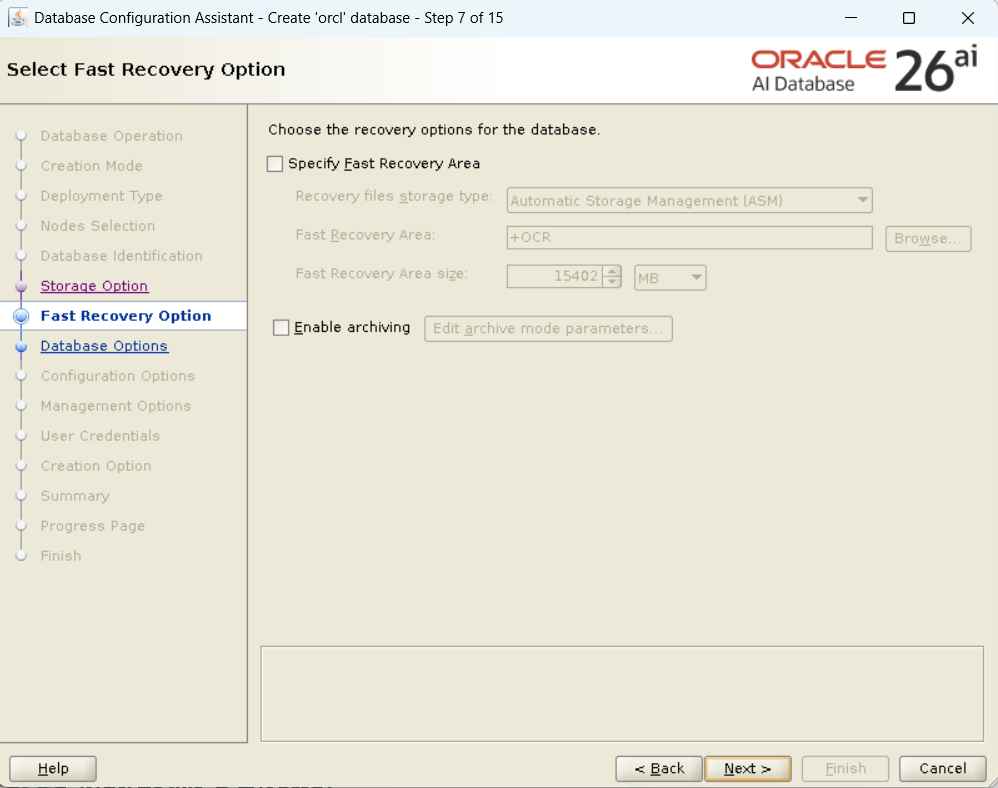This screenshot has height=788, width=998.
Task: Open Help for this wizard step
Action: pyautogui.click(x=53, y=768)
